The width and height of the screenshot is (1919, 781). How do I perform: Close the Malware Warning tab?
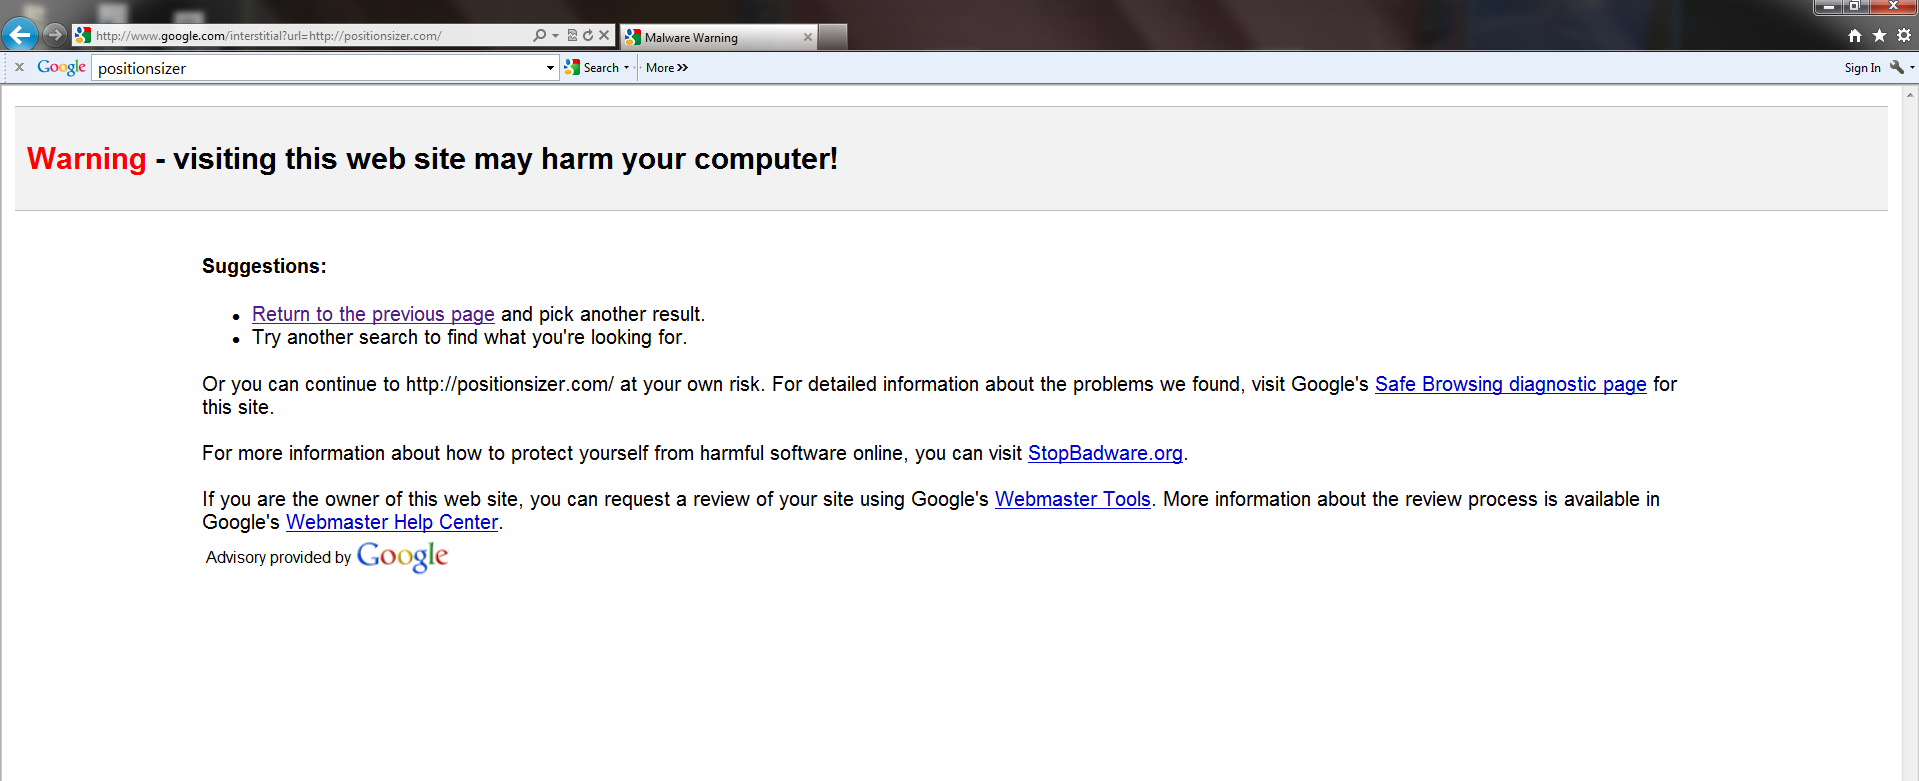point(808,37)
